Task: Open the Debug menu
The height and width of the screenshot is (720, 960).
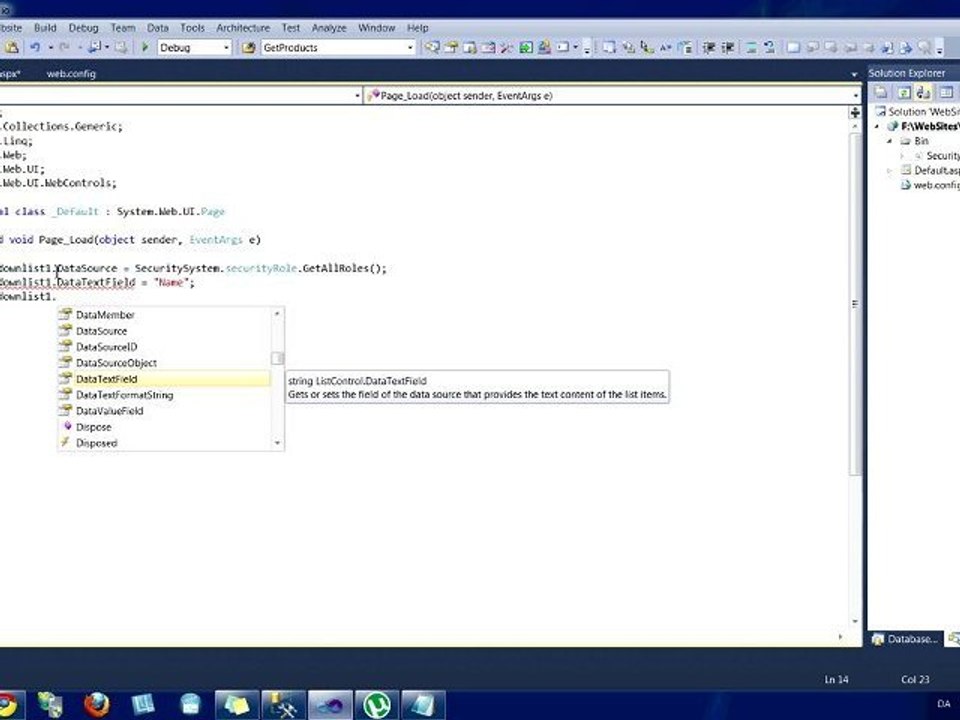Action: click(x=83, y=28)
